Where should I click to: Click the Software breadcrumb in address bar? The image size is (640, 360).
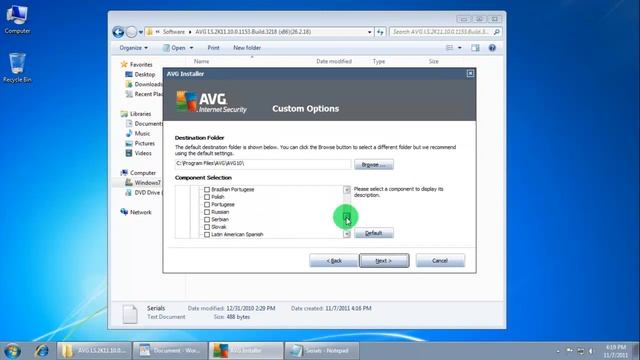coord(174,32)
